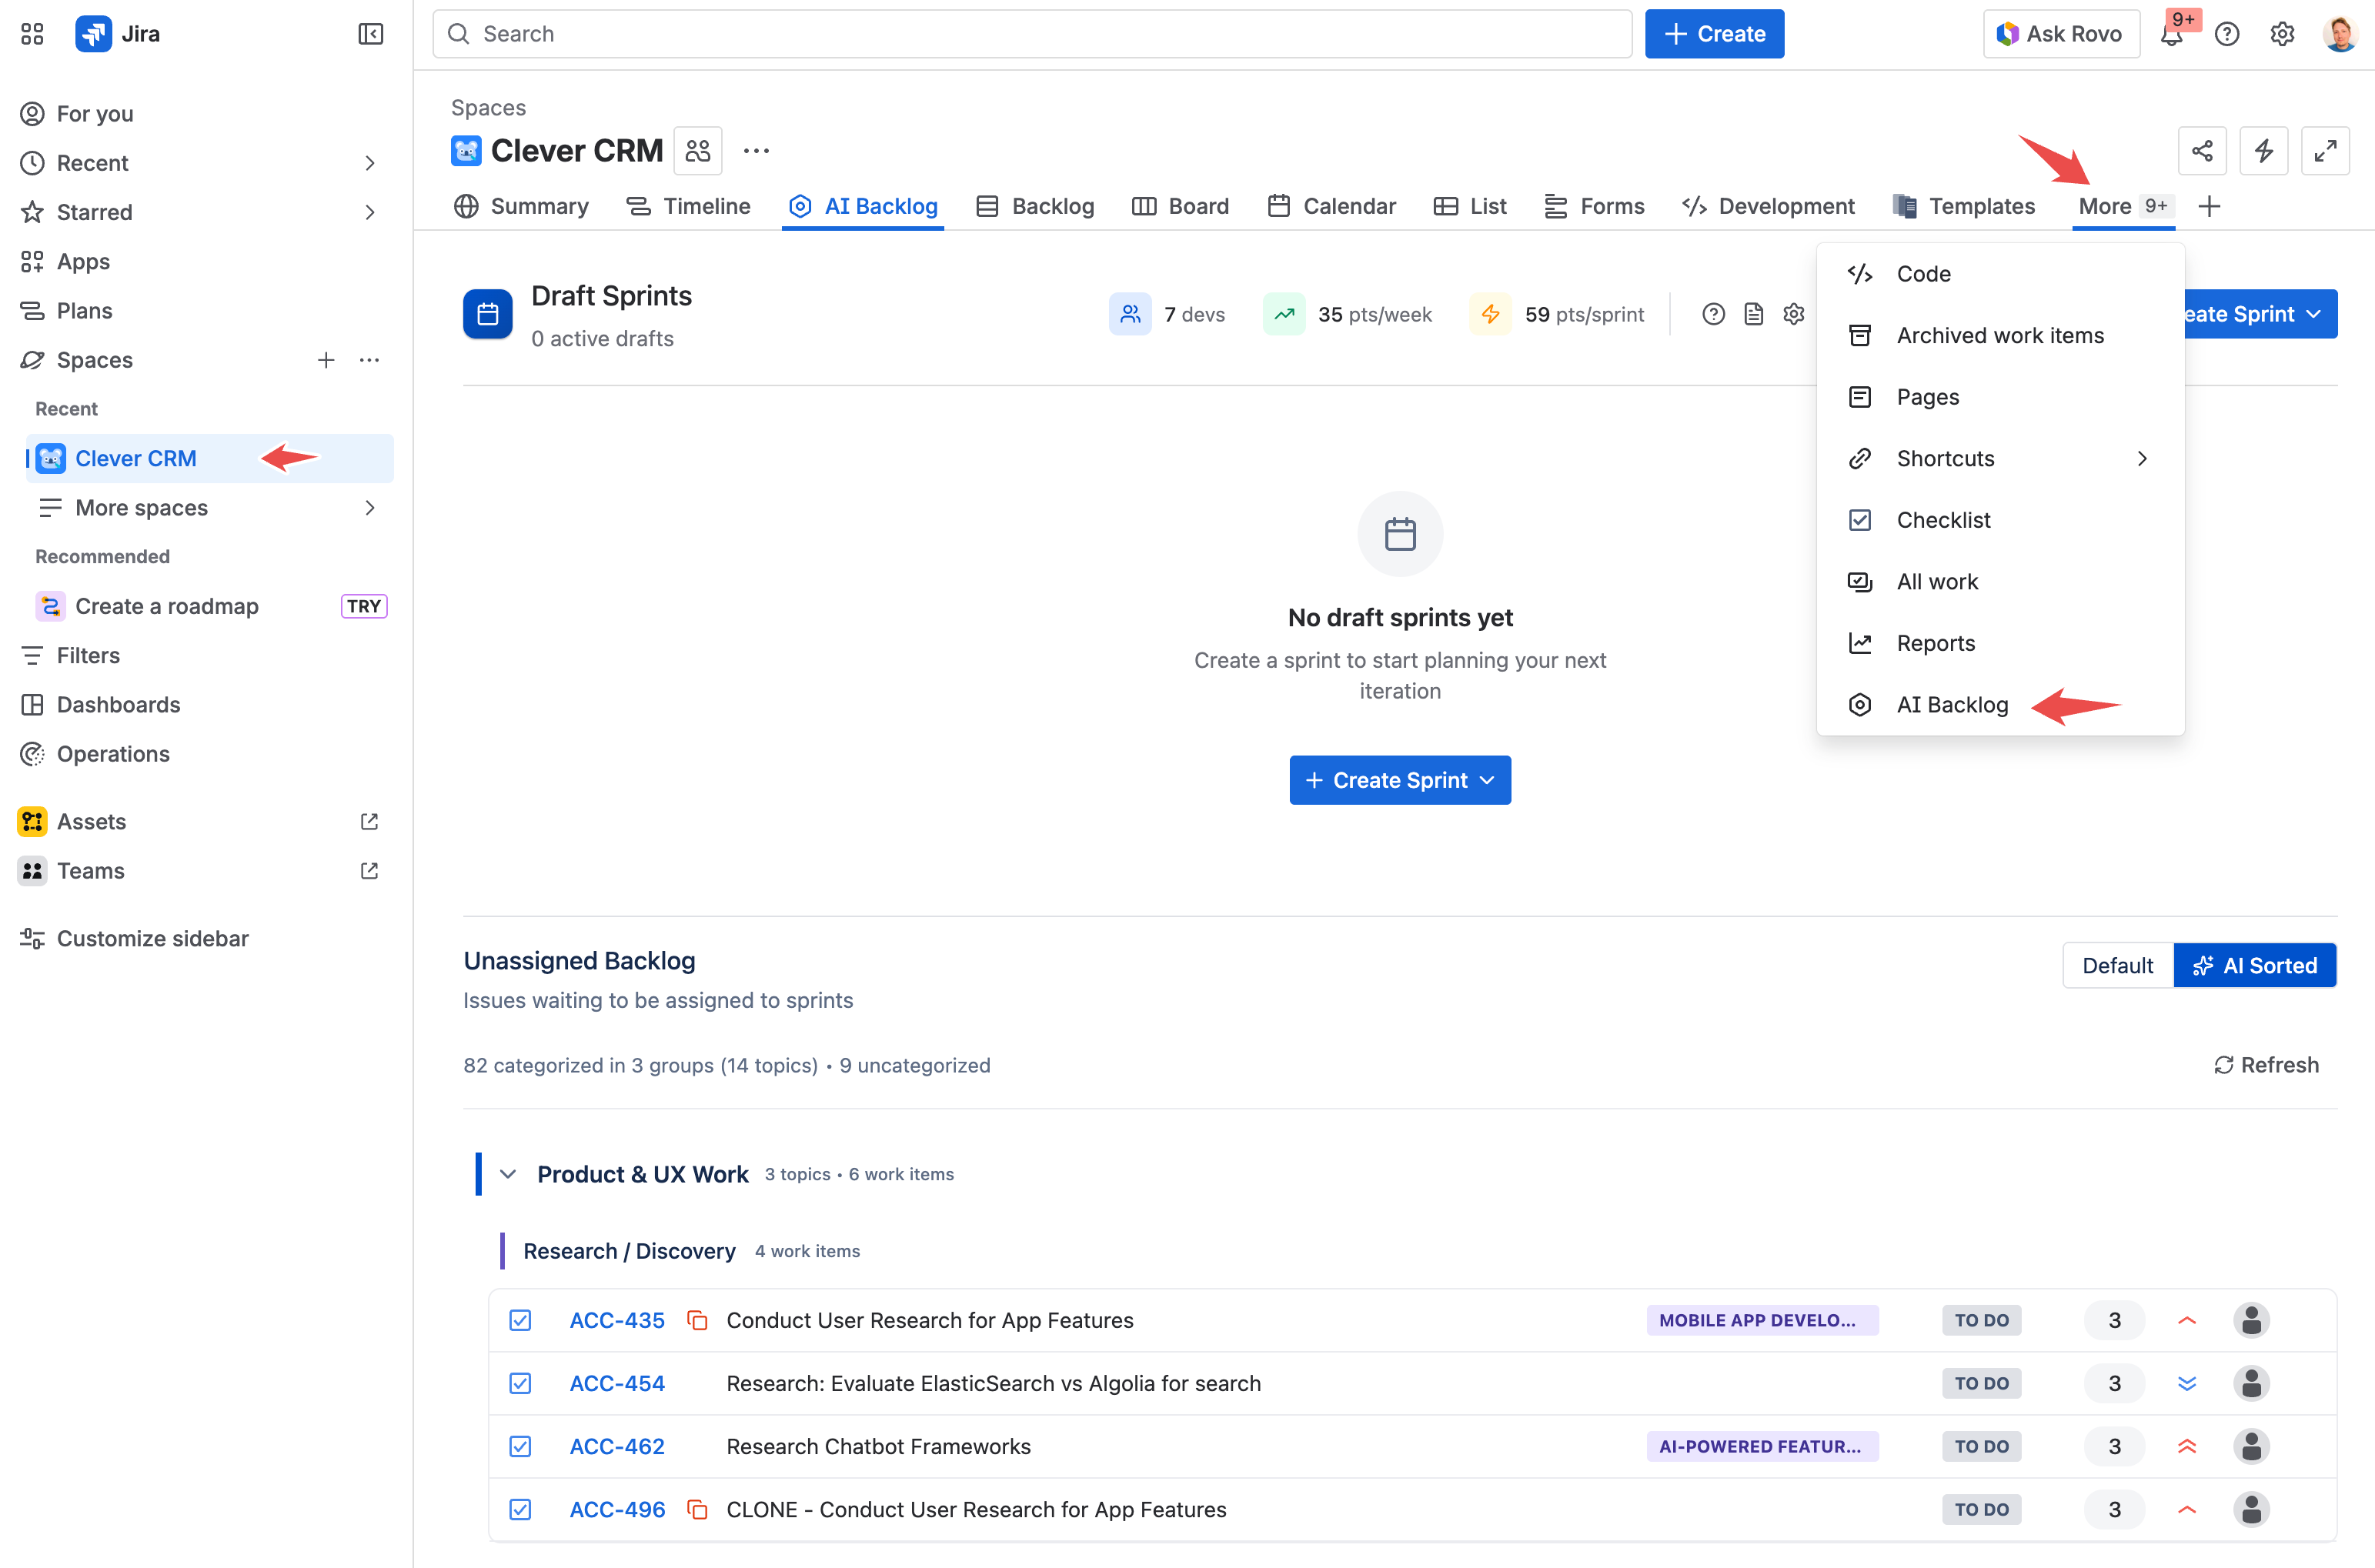Viewport: 2375px width, 1568px height.
Task: Select AI Sorted backlog view
Action: pos(2254,965)
